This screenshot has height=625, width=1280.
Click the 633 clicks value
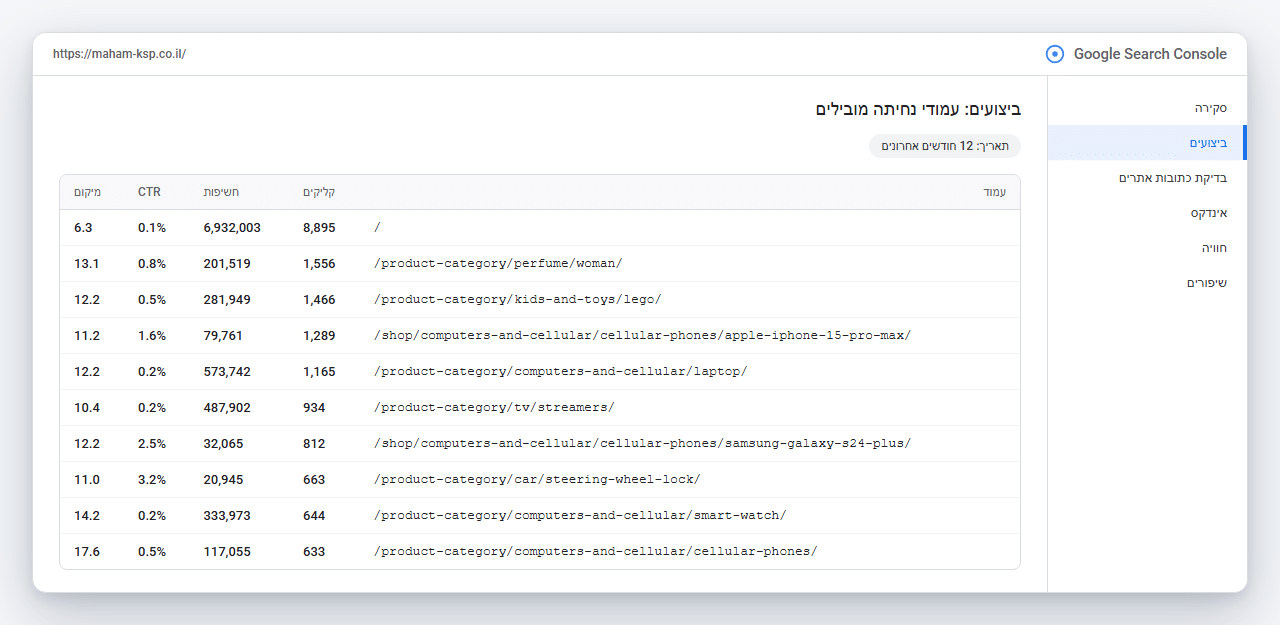(x=314, y=552)
